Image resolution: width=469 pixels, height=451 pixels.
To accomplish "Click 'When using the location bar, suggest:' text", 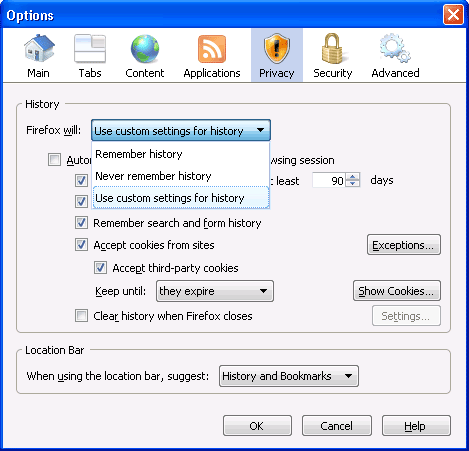I will tap(118, 376).
